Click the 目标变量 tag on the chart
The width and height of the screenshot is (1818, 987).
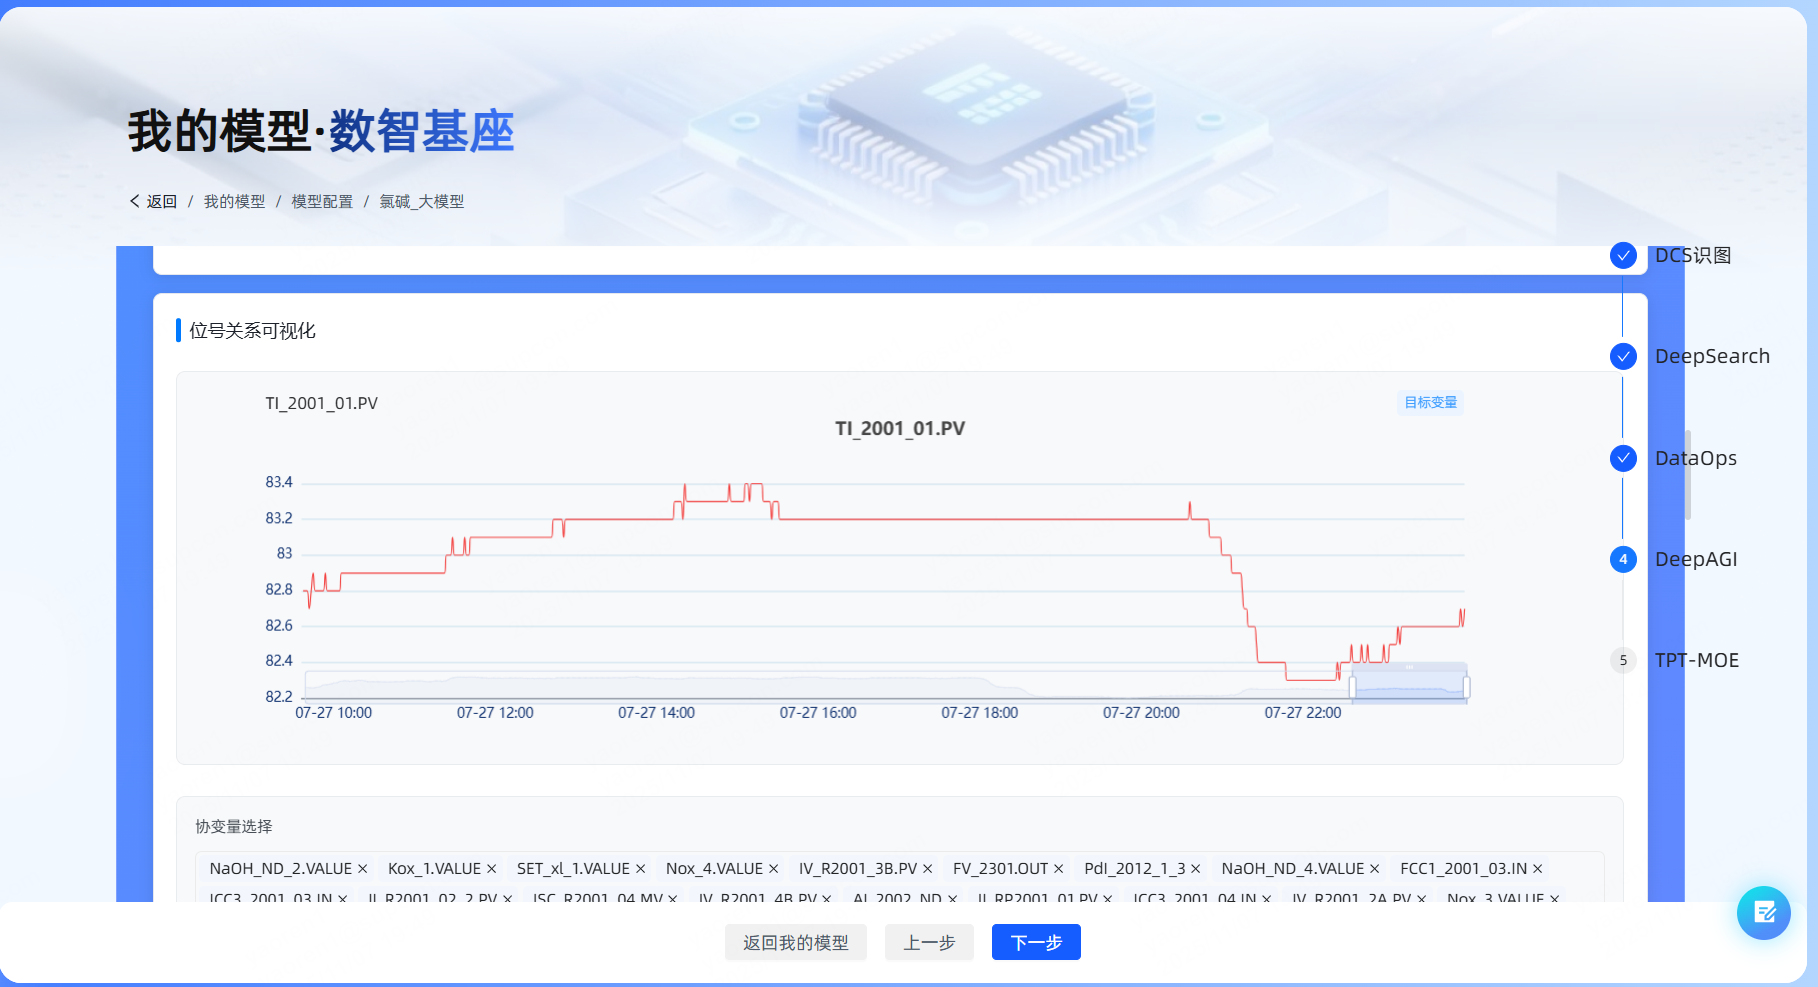1430,402
